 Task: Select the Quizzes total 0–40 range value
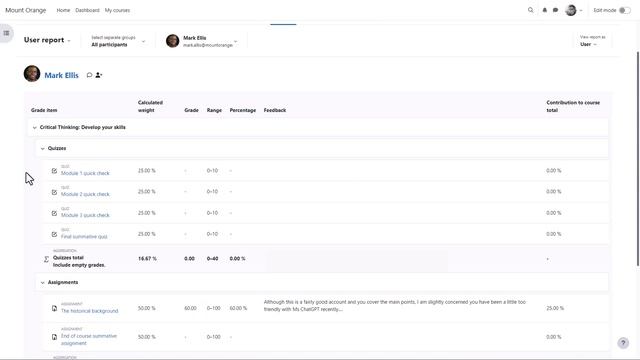pyautogui.click(x=212, y=259)
